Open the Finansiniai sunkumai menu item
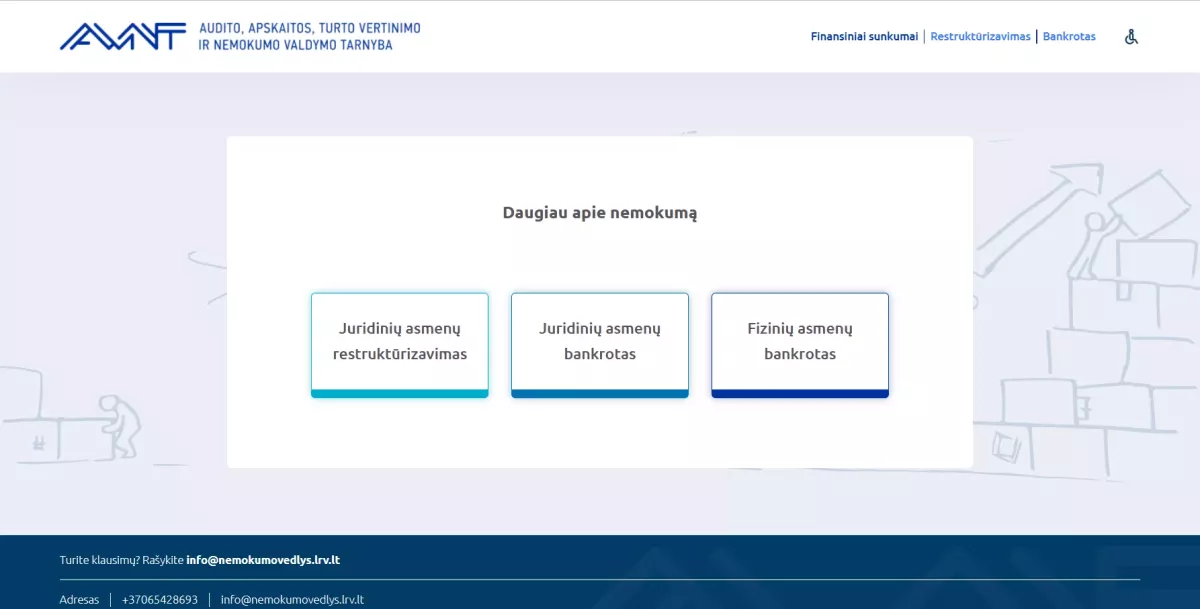Viewport: 1200px width, 609px height. [864, 36]
